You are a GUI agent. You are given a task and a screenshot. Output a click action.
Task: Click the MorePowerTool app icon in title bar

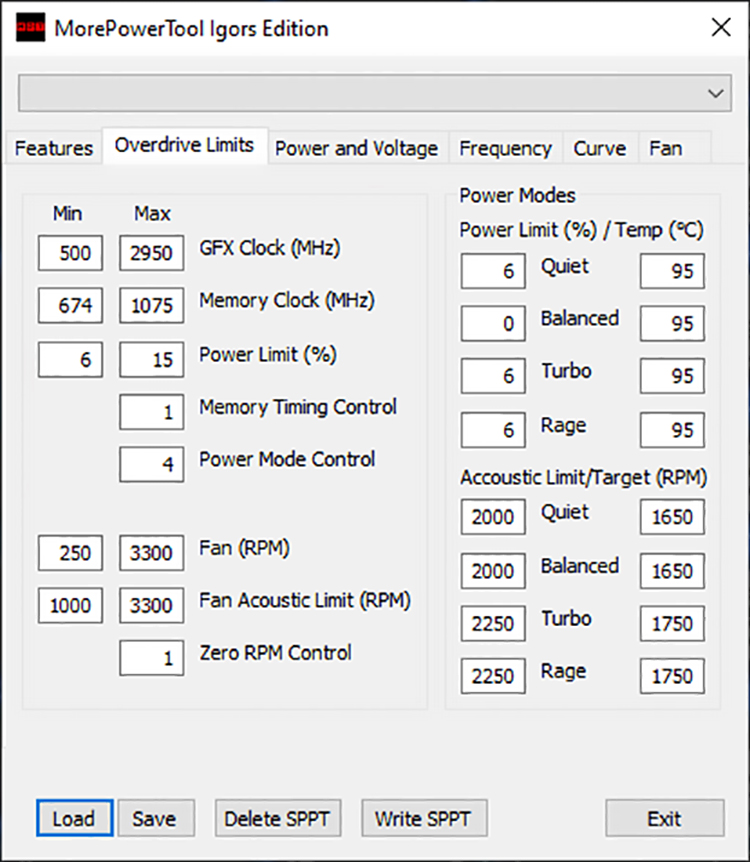pyautogui.click(x=30, y=27)
